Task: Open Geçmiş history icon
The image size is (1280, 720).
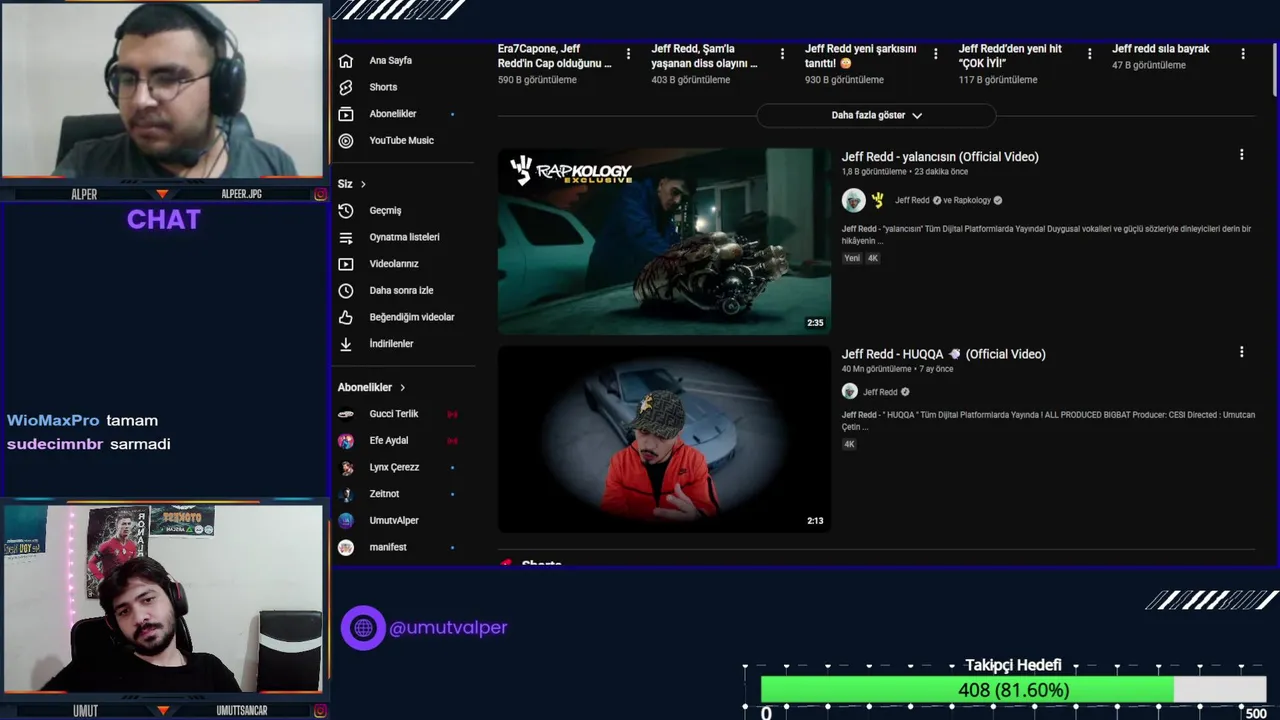Action: click(346, 211)
